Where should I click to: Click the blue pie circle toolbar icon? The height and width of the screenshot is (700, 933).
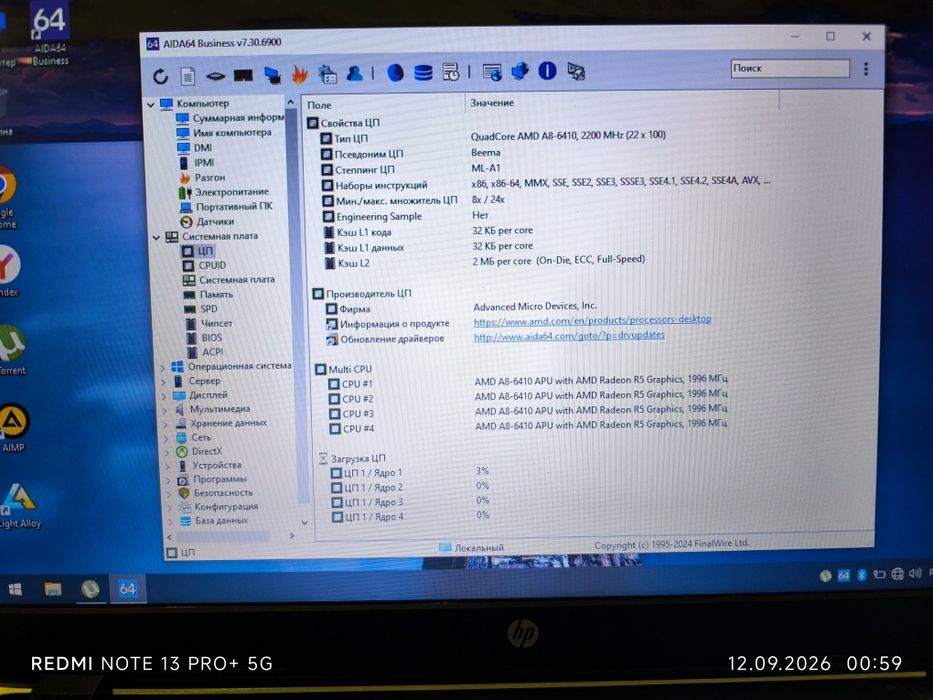tap(396, 73)
